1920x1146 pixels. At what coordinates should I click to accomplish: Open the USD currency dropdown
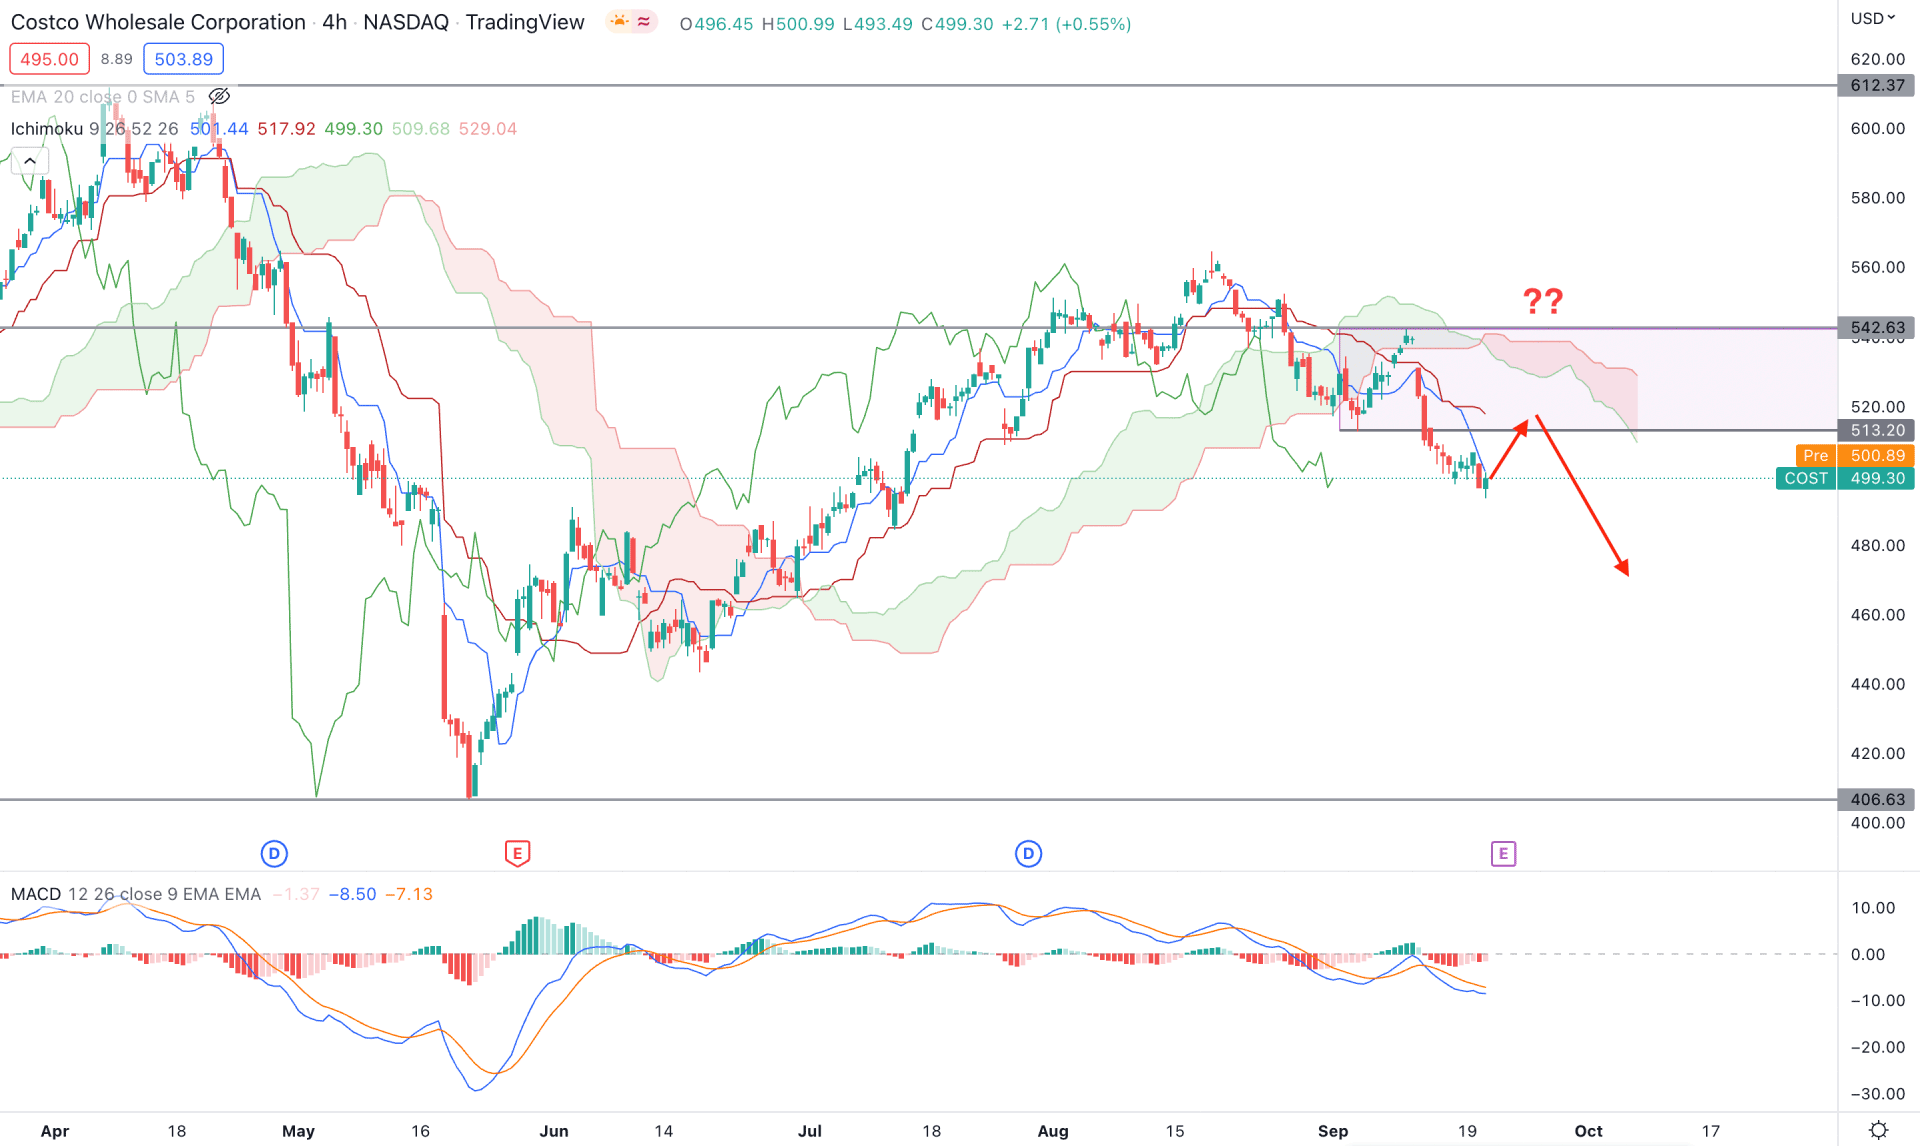pos(1872,18)
